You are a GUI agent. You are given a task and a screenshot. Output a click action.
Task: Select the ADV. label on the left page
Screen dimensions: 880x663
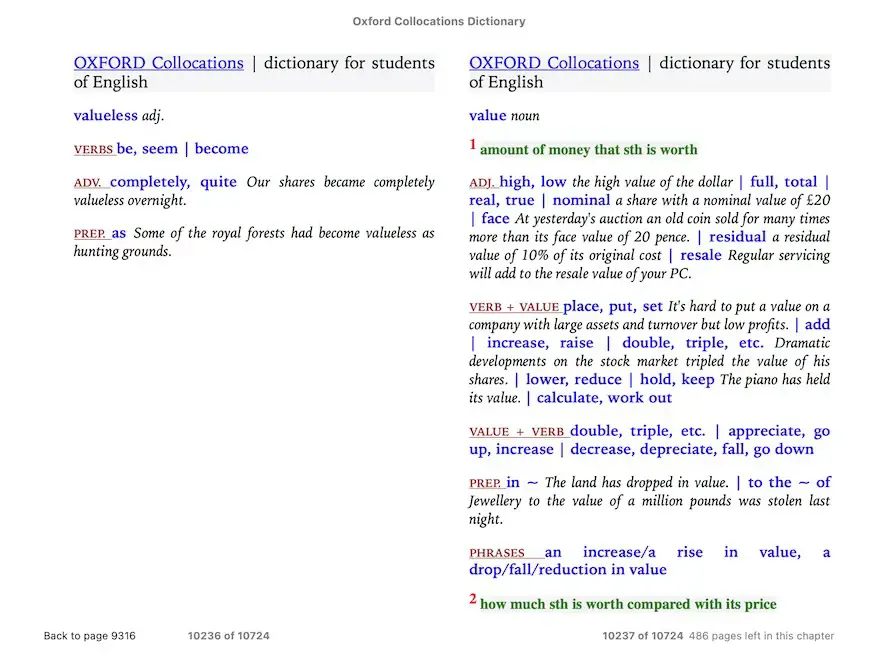89,183
